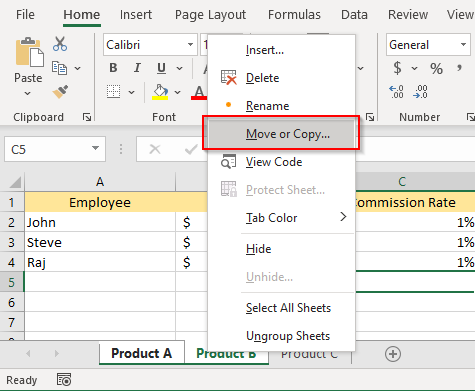Toggle Bold formatting

coord(113,68)
